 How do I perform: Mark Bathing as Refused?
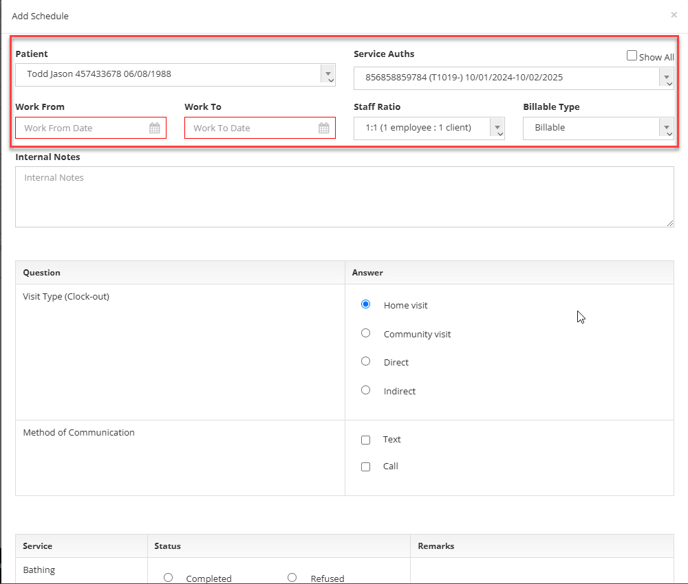[292, 577]
